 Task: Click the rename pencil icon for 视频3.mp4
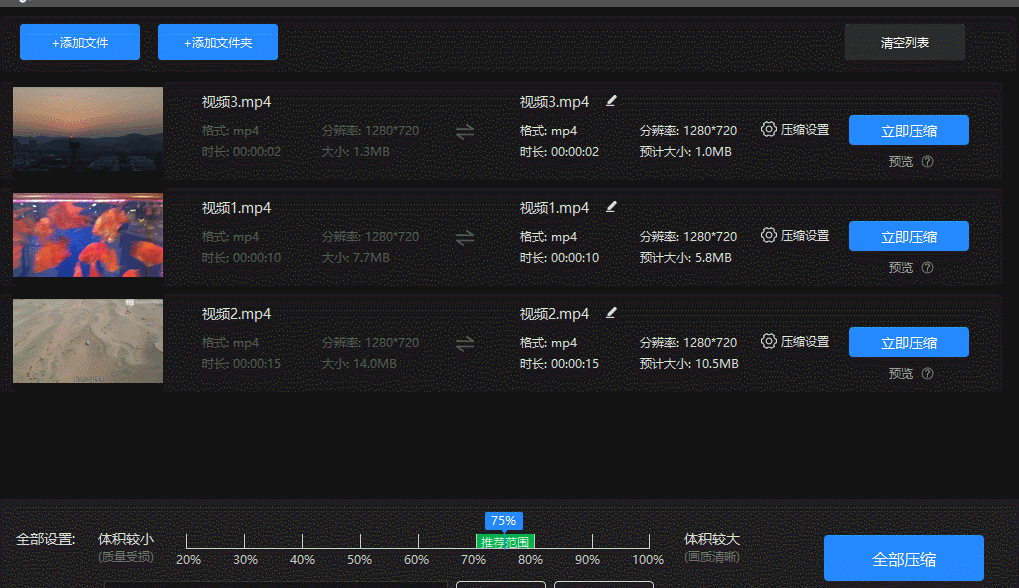coord(610,100)
